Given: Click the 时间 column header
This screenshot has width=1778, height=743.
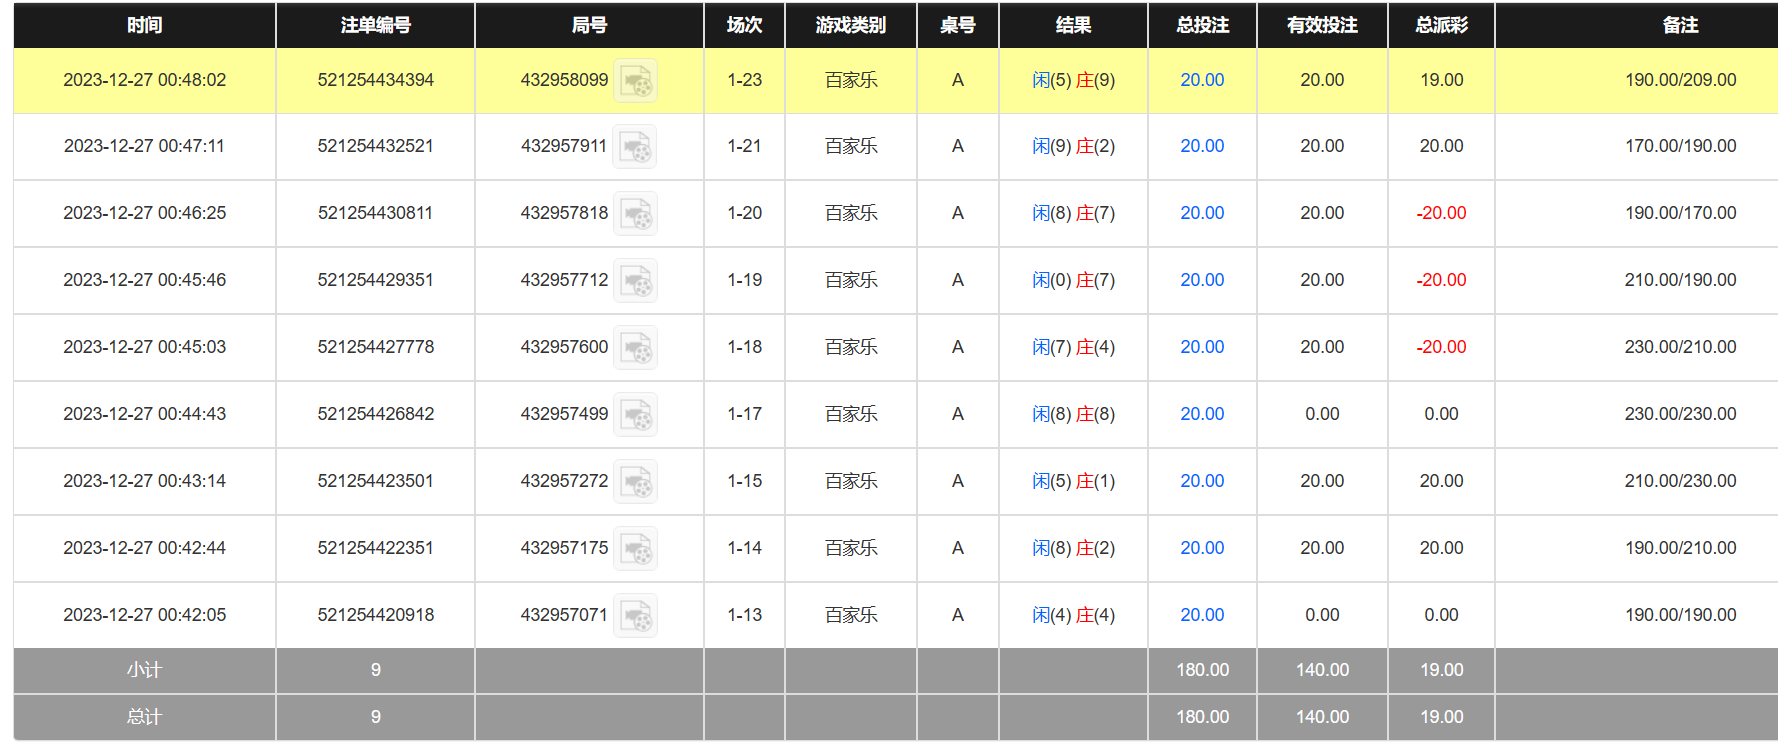Looking at the screenshot, I should pyautogui.click(x=144, y=25).
